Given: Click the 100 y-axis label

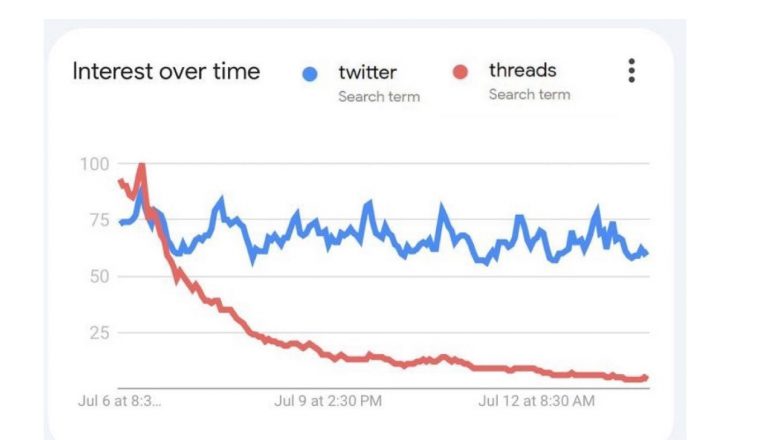Looking at the screenshot, I should (94, 164).
